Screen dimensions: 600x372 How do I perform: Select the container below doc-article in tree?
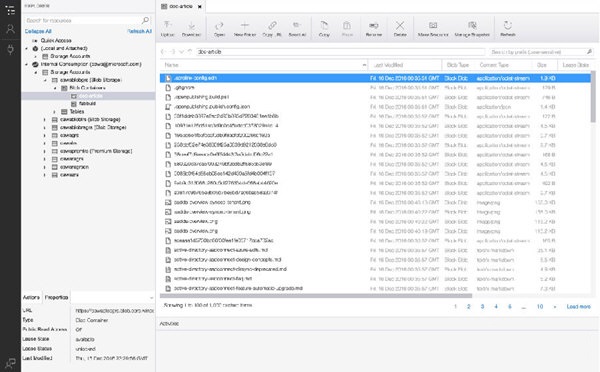click(x=87, y=104)
